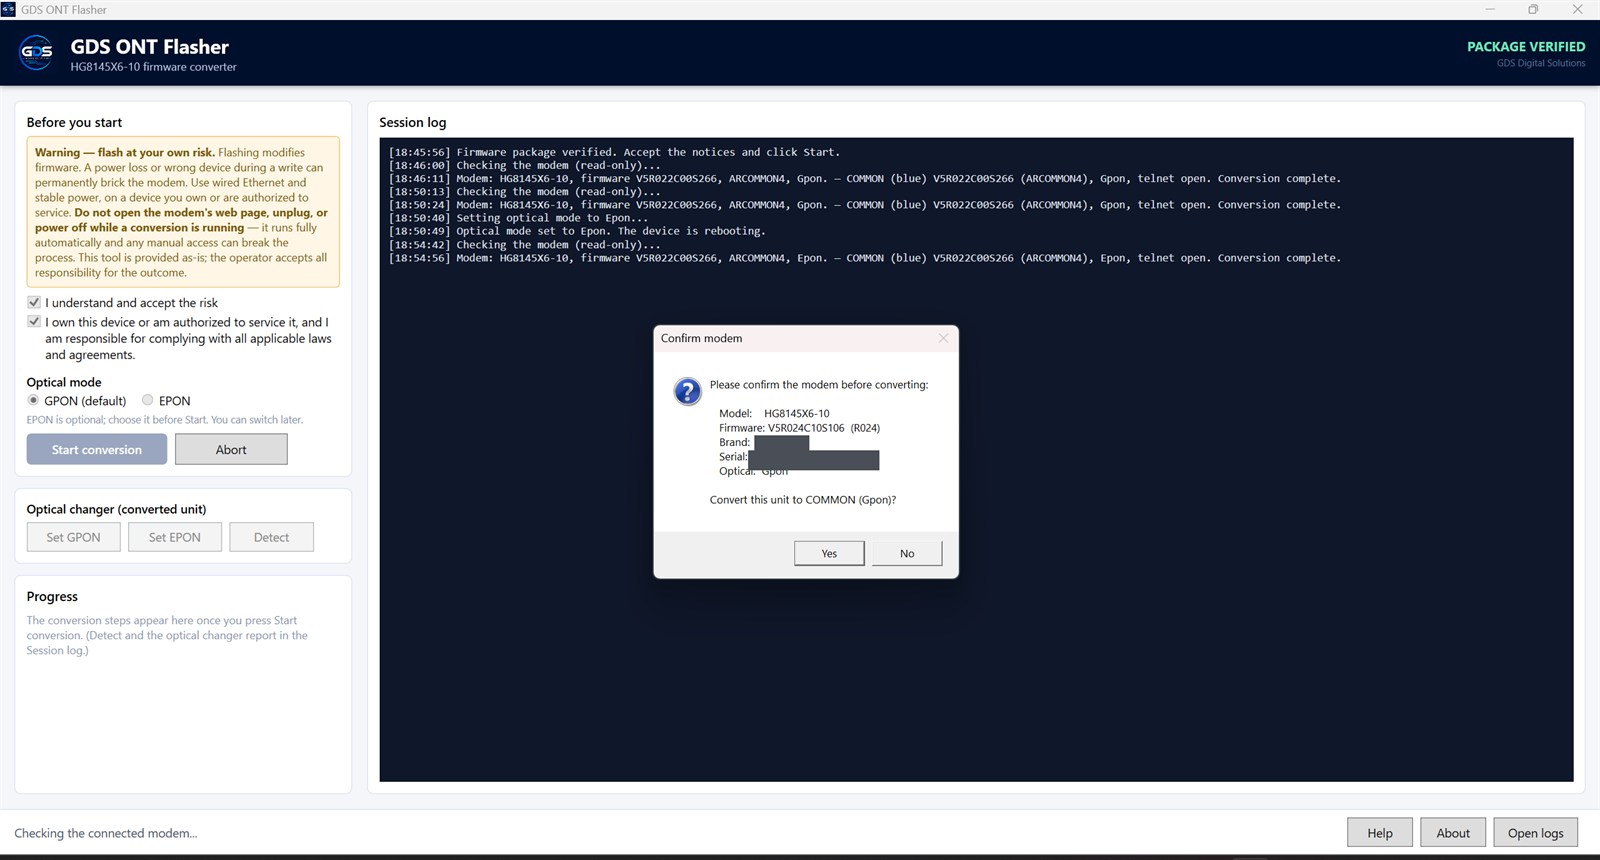
Task: Click the 'GDS ONT Flasher' header title
Action: click(x=149, y=47)
